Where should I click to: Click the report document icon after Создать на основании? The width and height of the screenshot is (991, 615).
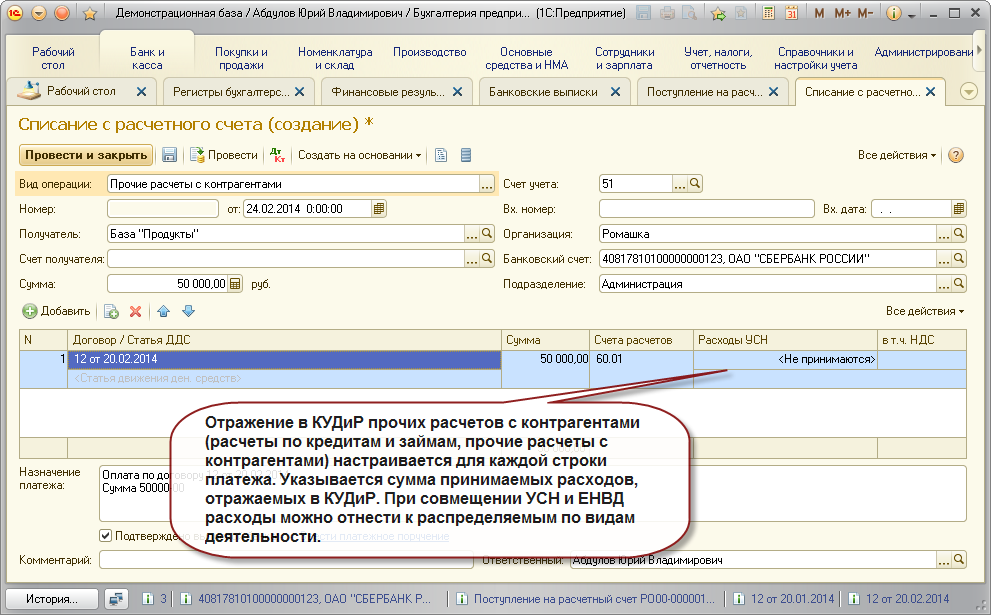tap(441, 155)
